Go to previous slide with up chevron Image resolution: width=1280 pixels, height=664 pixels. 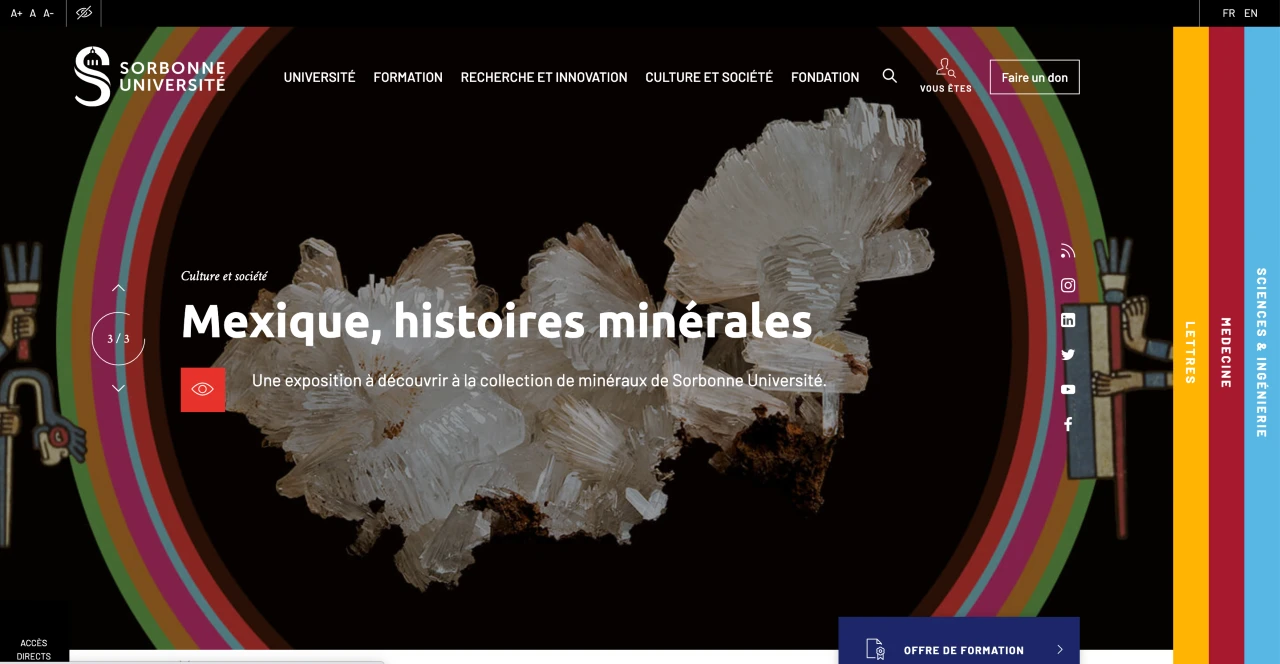(x=118, y=288)
